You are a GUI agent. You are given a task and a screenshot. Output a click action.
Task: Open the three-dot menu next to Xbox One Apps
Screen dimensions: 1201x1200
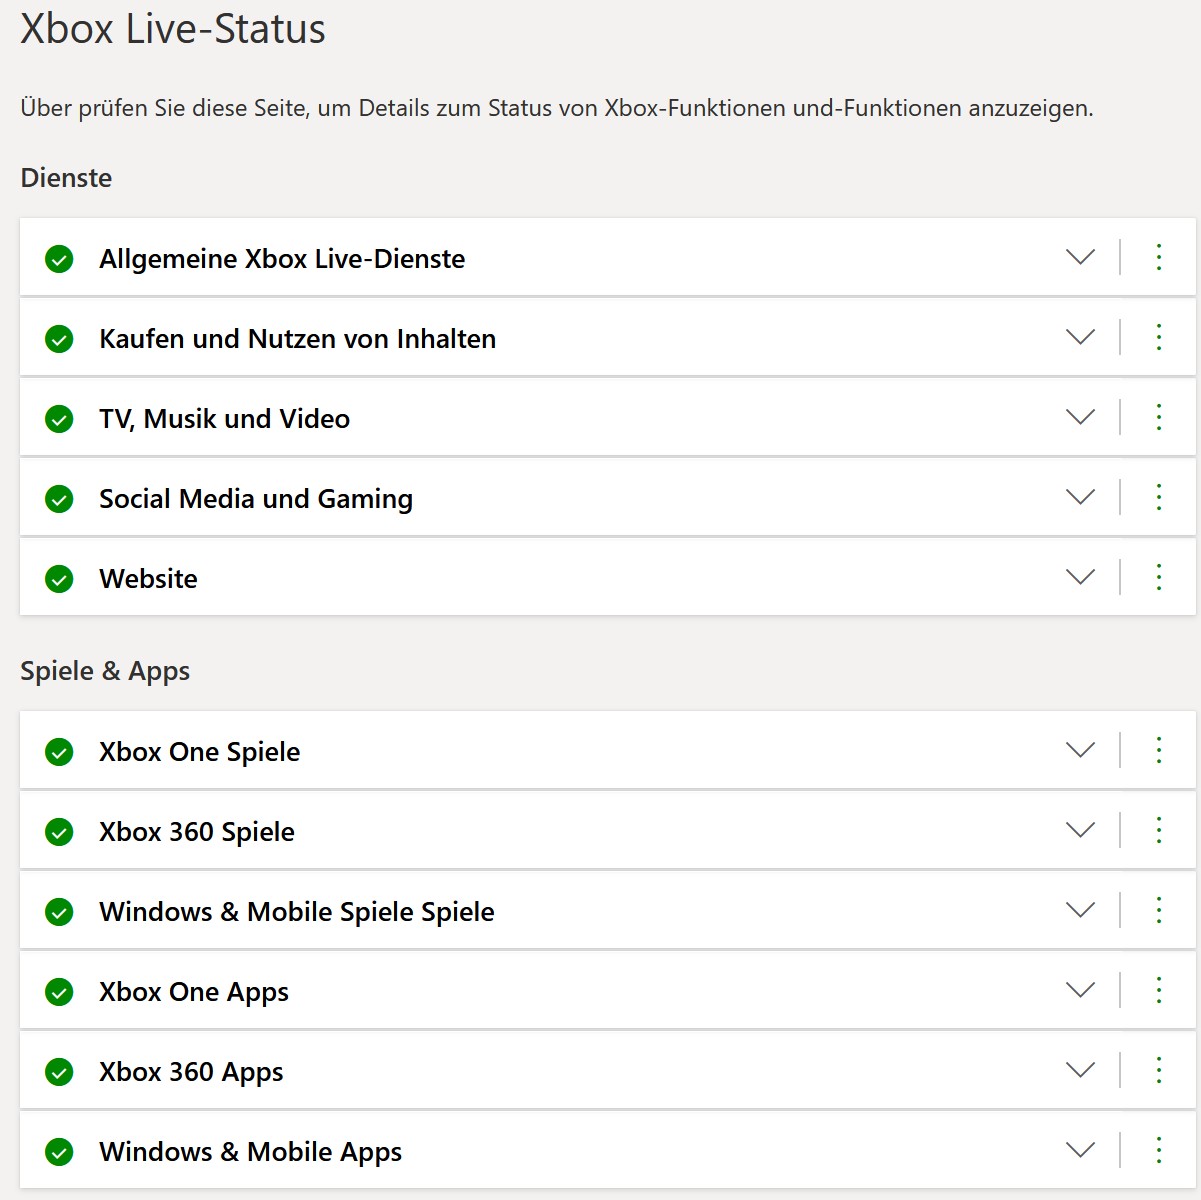coord(1158,991)
